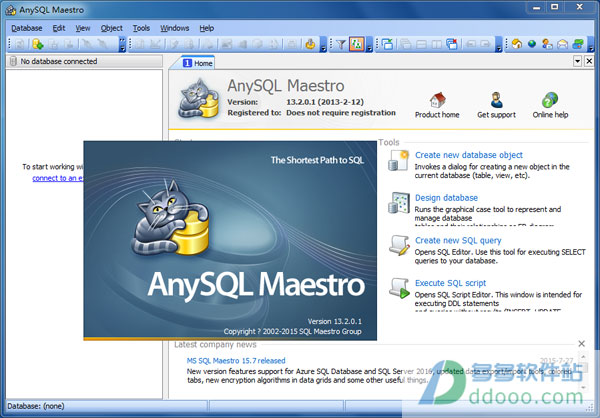Viewport: 600px width, 418px height.
Task: Click the Get support person icon
Action: coord(496,100)
